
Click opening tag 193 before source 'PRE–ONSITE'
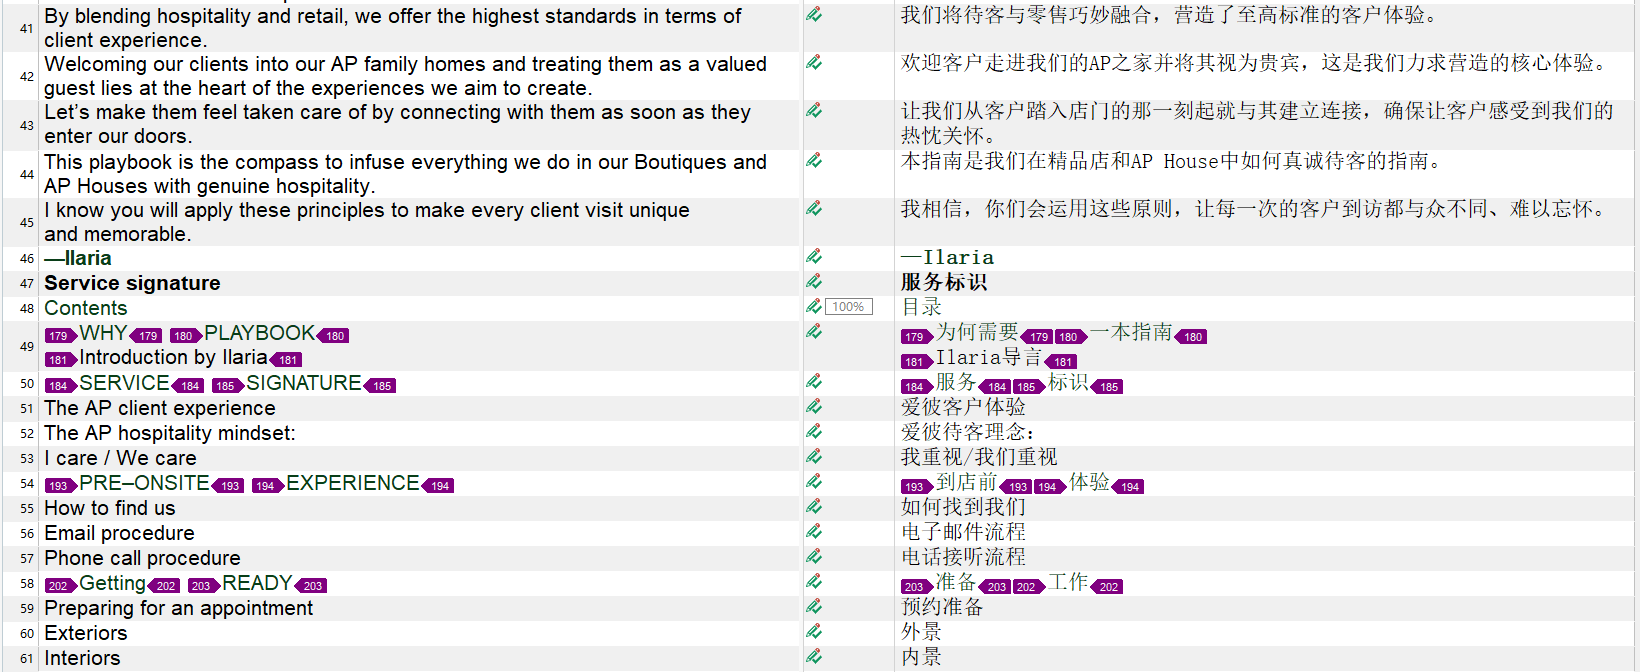coord(61,486)
